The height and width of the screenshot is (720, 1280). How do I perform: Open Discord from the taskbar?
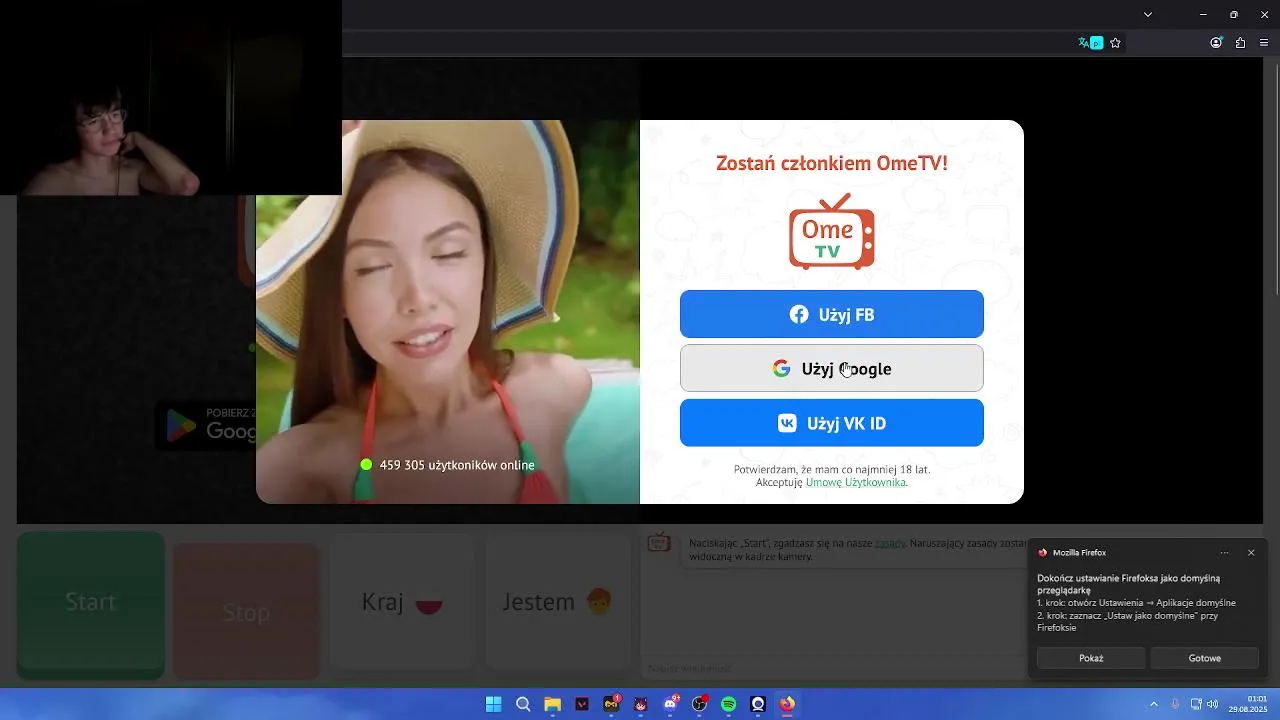(670, 704)
